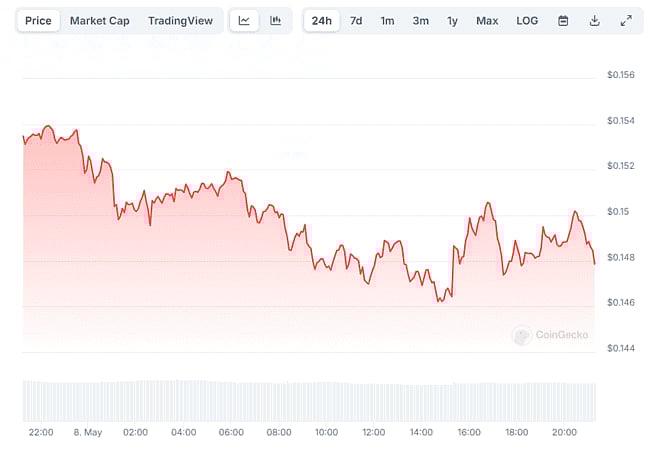Show the 3m time range
650x453 pixels.
tap(421, 21)
